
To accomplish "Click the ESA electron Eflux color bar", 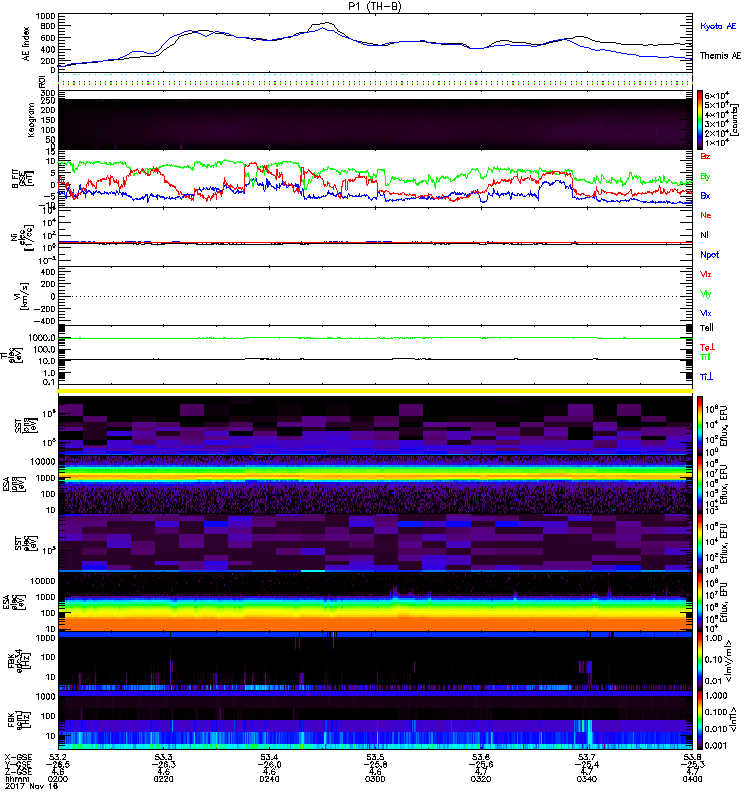I will coord(700,602).
